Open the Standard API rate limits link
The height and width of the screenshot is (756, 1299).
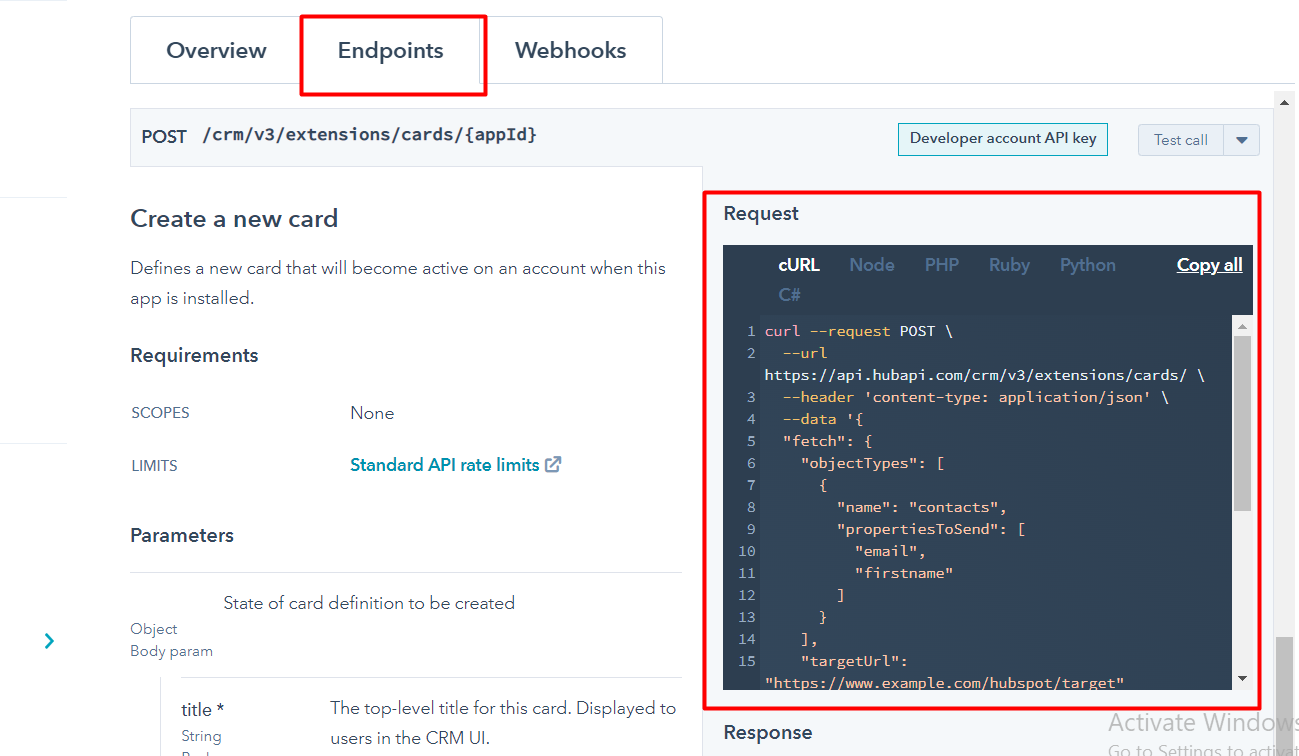pyautogui.click(x=444, y=464)
